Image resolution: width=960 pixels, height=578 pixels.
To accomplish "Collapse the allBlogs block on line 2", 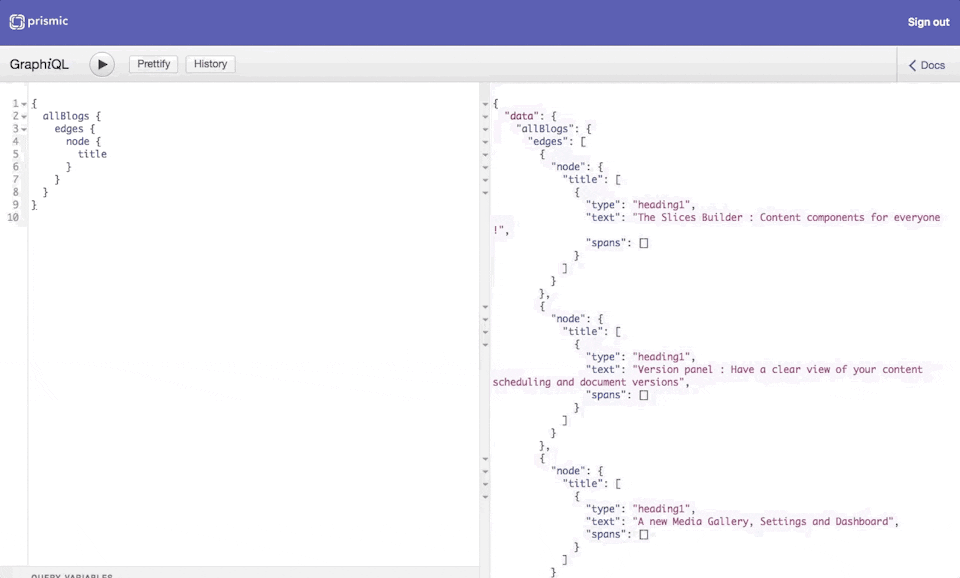I will pos(24,116).
